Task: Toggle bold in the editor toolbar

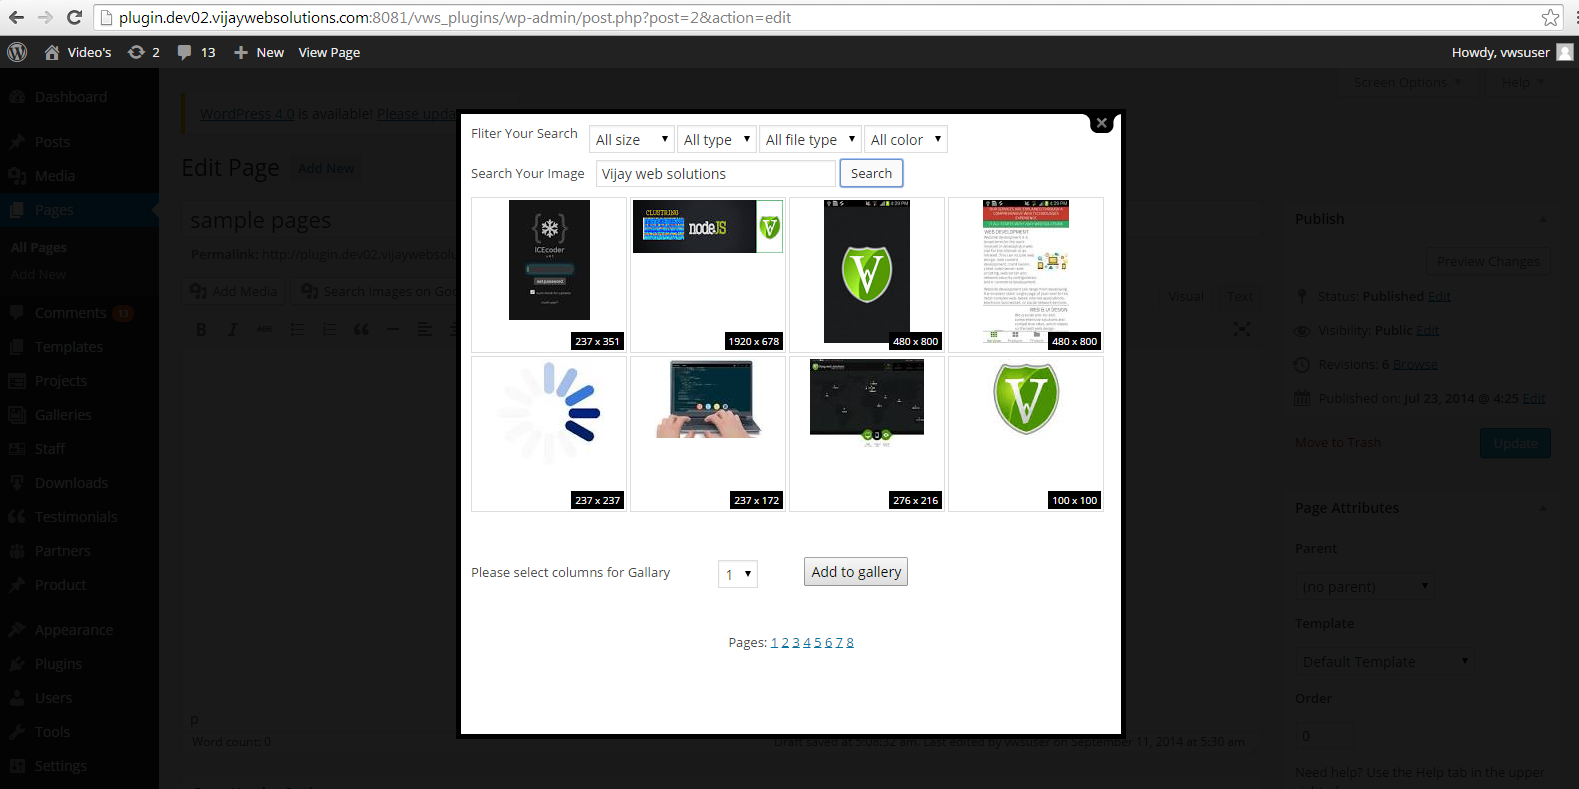Action: pos(201,329)
